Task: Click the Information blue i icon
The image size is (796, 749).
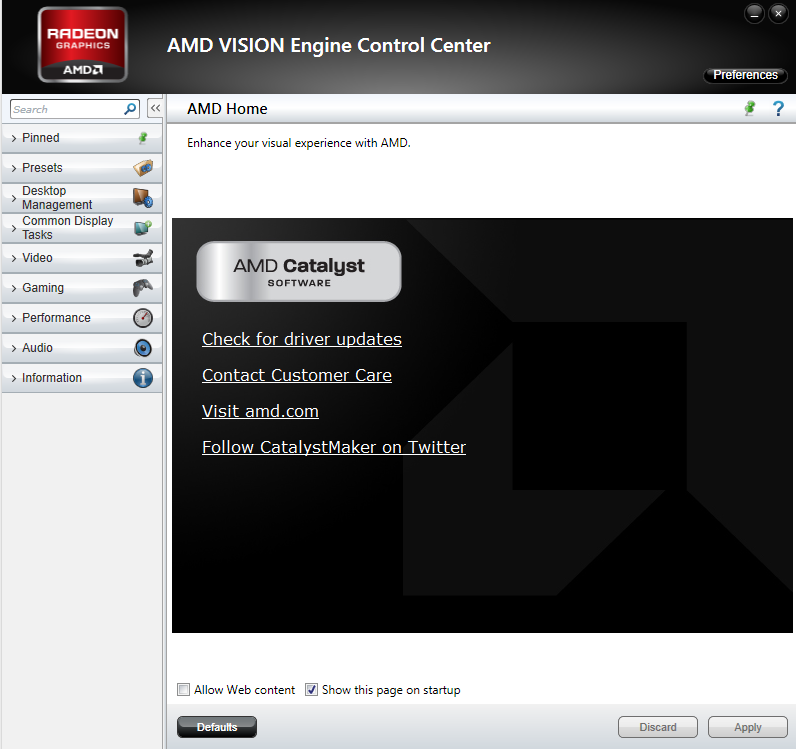Action: click(143, 378)
